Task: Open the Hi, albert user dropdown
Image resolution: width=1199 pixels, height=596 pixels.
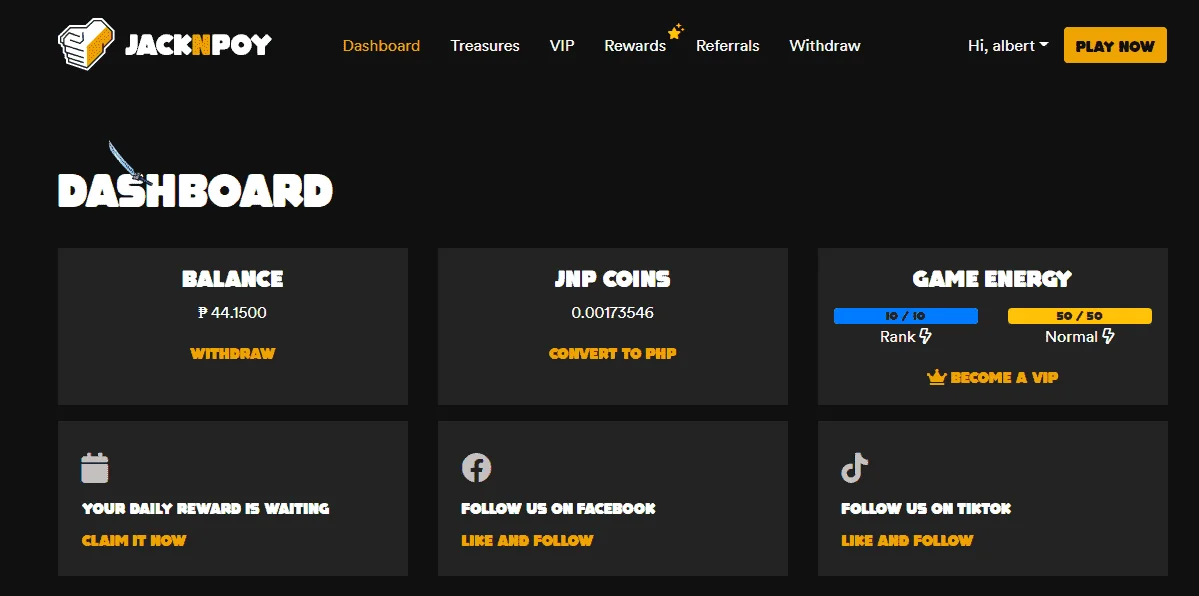Action: click(x=1008, y=46)
